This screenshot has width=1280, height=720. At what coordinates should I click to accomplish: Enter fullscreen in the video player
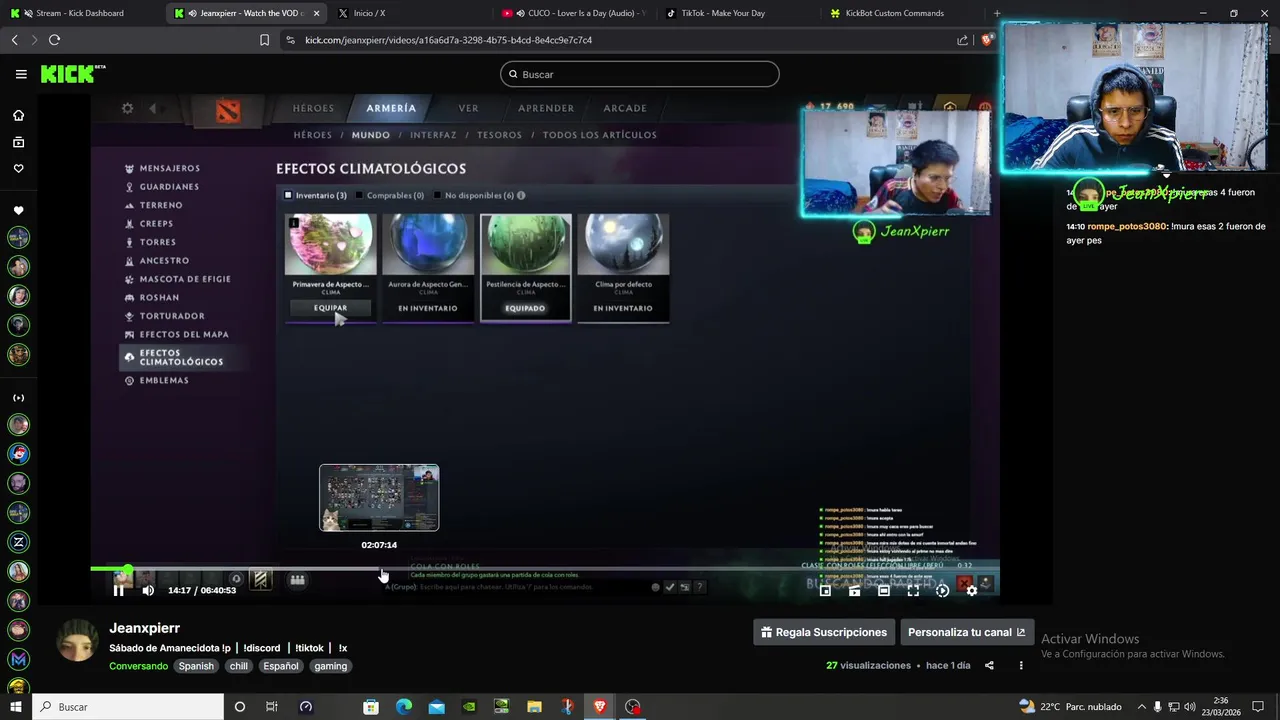point(913,591)
